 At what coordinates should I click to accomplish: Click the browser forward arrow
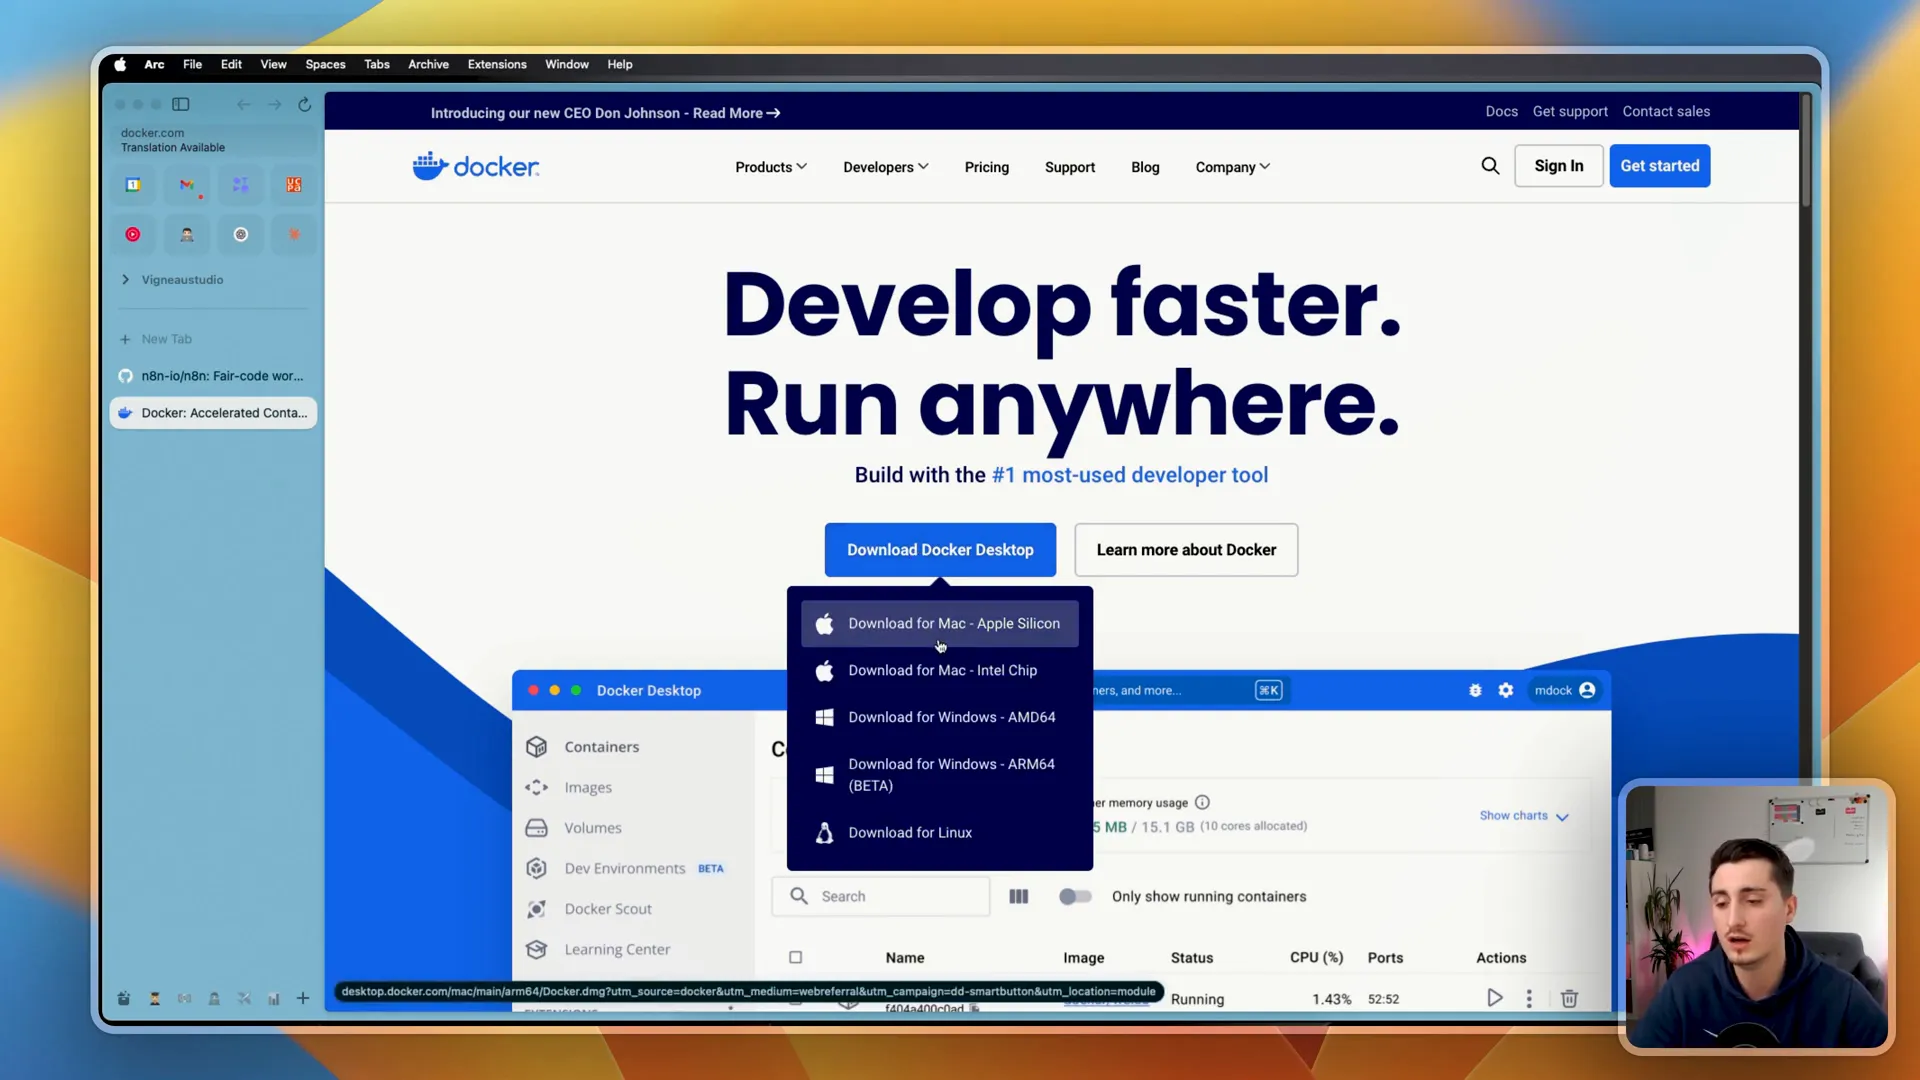[274, 104]
